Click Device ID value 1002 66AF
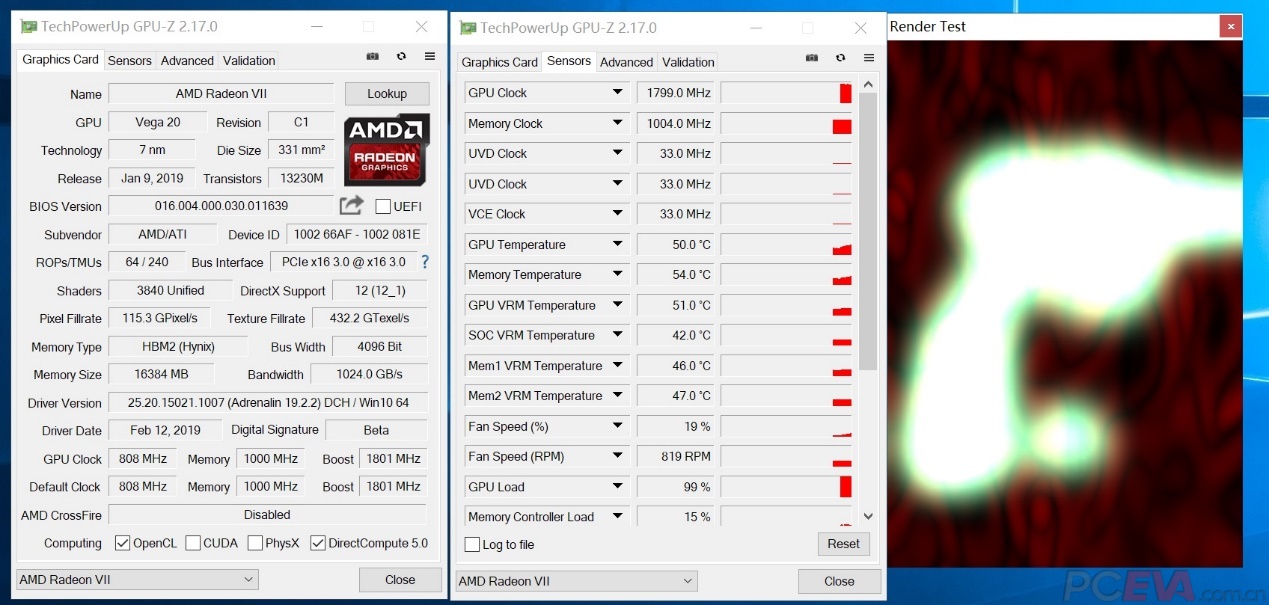 pyautogui.click(x=356, y=234)
